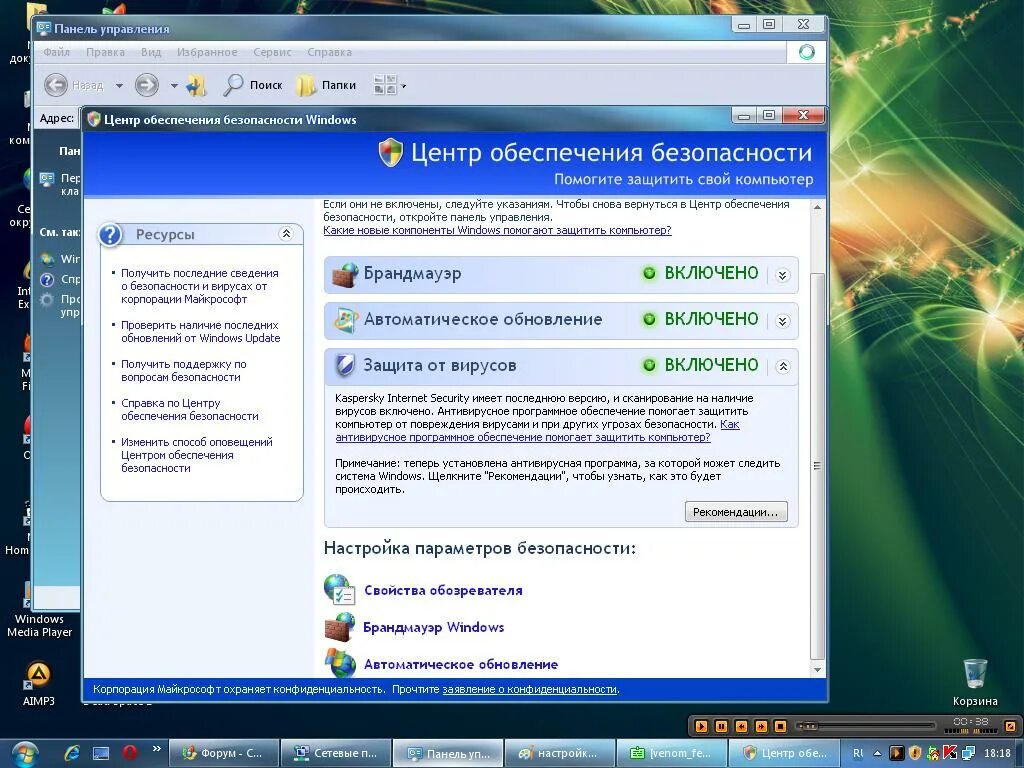Screen dimensions: 1024x768
Task: Expand the Автоматическое обновление section chevron
Action: point(782,321)
